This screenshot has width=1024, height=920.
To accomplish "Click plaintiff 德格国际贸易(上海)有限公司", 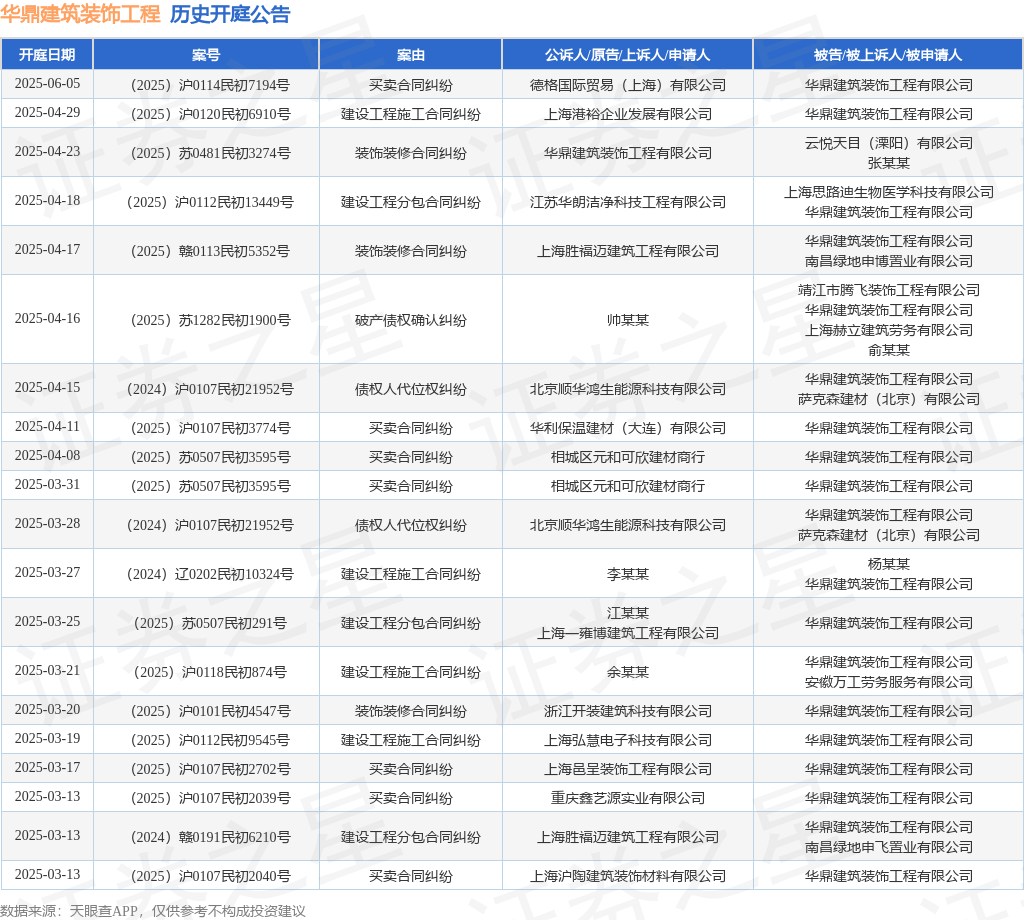I will 628,85.
